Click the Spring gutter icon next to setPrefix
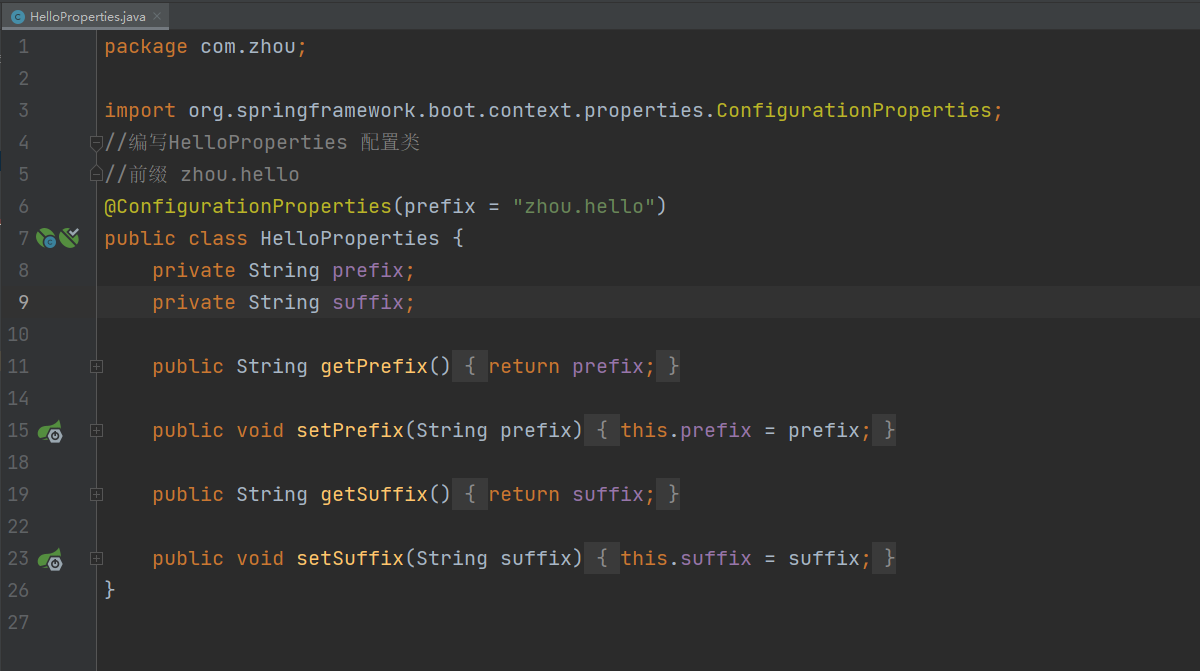 [51, 431]
